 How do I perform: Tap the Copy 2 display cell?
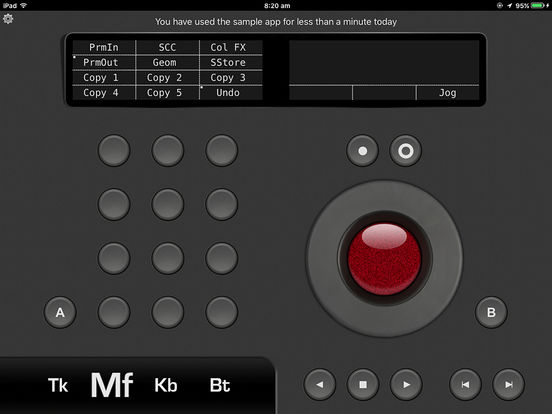coord(167,78)
